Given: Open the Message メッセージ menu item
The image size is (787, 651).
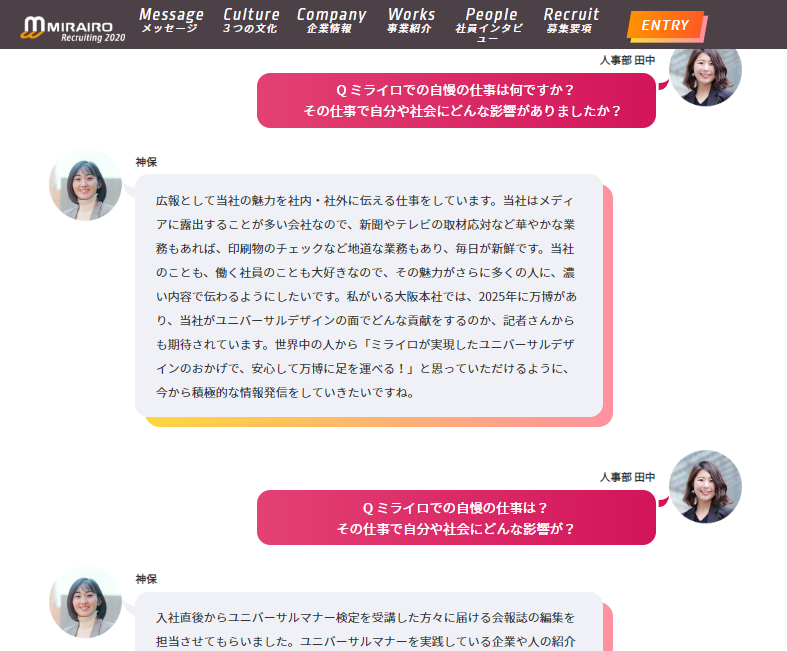Looking at the screenshot, I should pyautogui.click(x=171, y=21).
